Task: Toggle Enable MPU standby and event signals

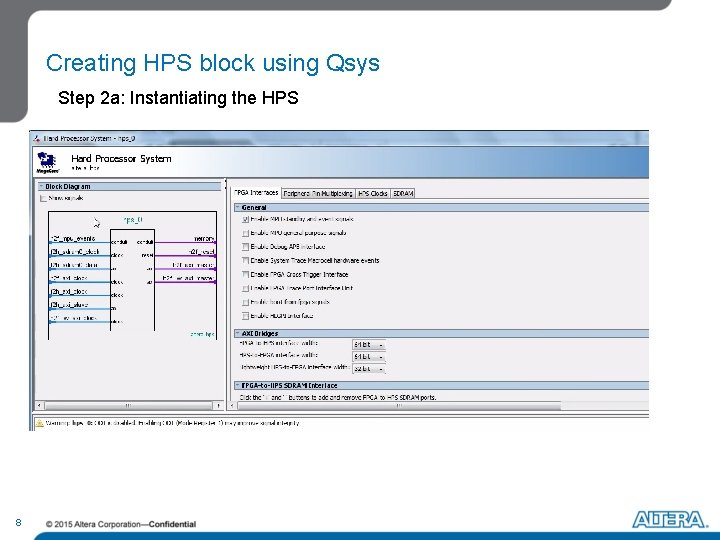Action: [246, 219]
